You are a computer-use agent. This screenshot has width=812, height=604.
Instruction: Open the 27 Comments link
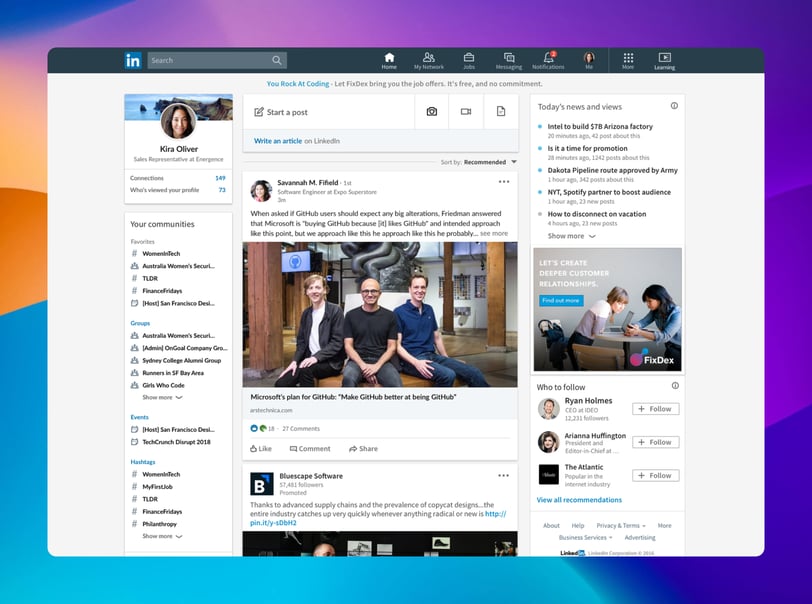(x=301, y=428)
